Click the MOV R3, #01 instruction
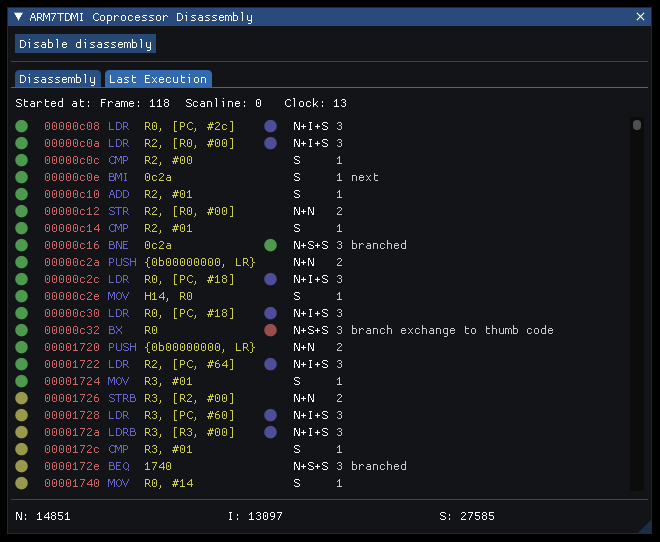 [x=150, y=381]
